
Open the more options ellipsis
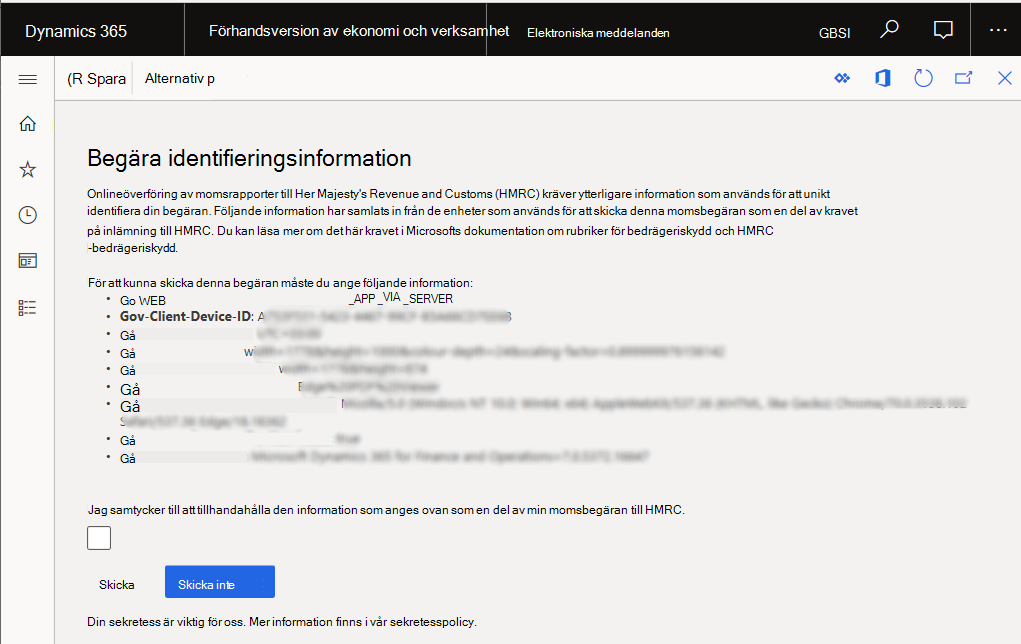click(998, 30)
